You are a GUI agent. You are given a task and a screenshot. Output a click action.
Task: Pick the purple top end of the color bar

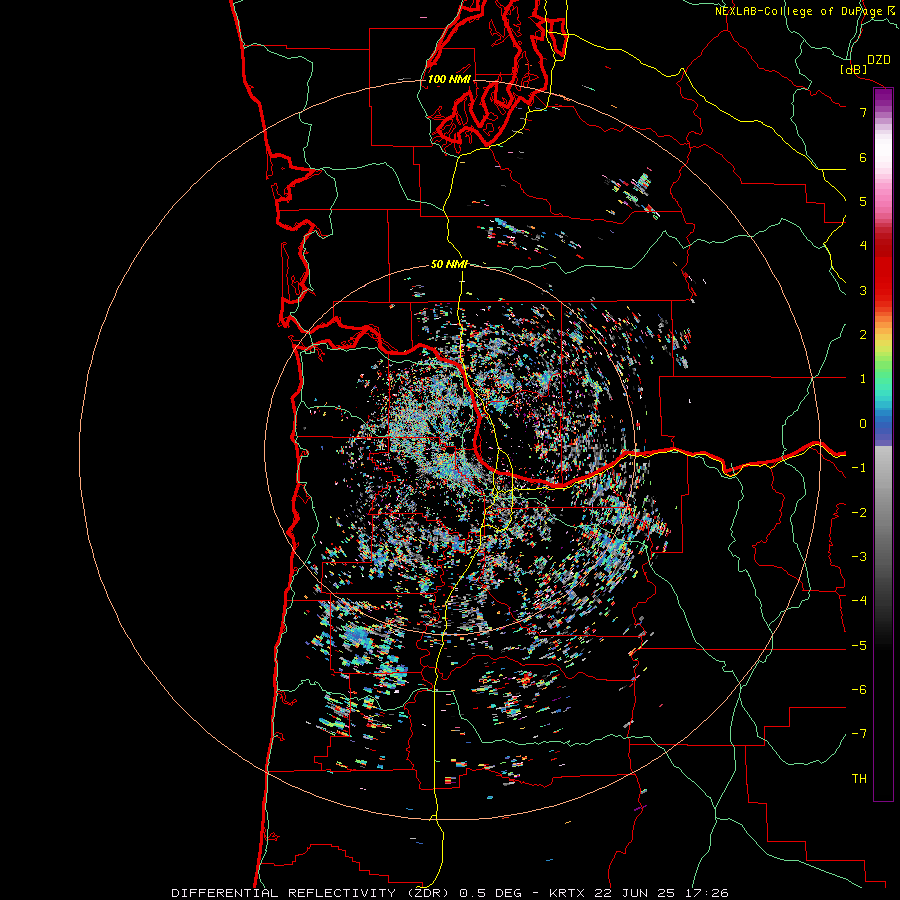tap(883, 96)
